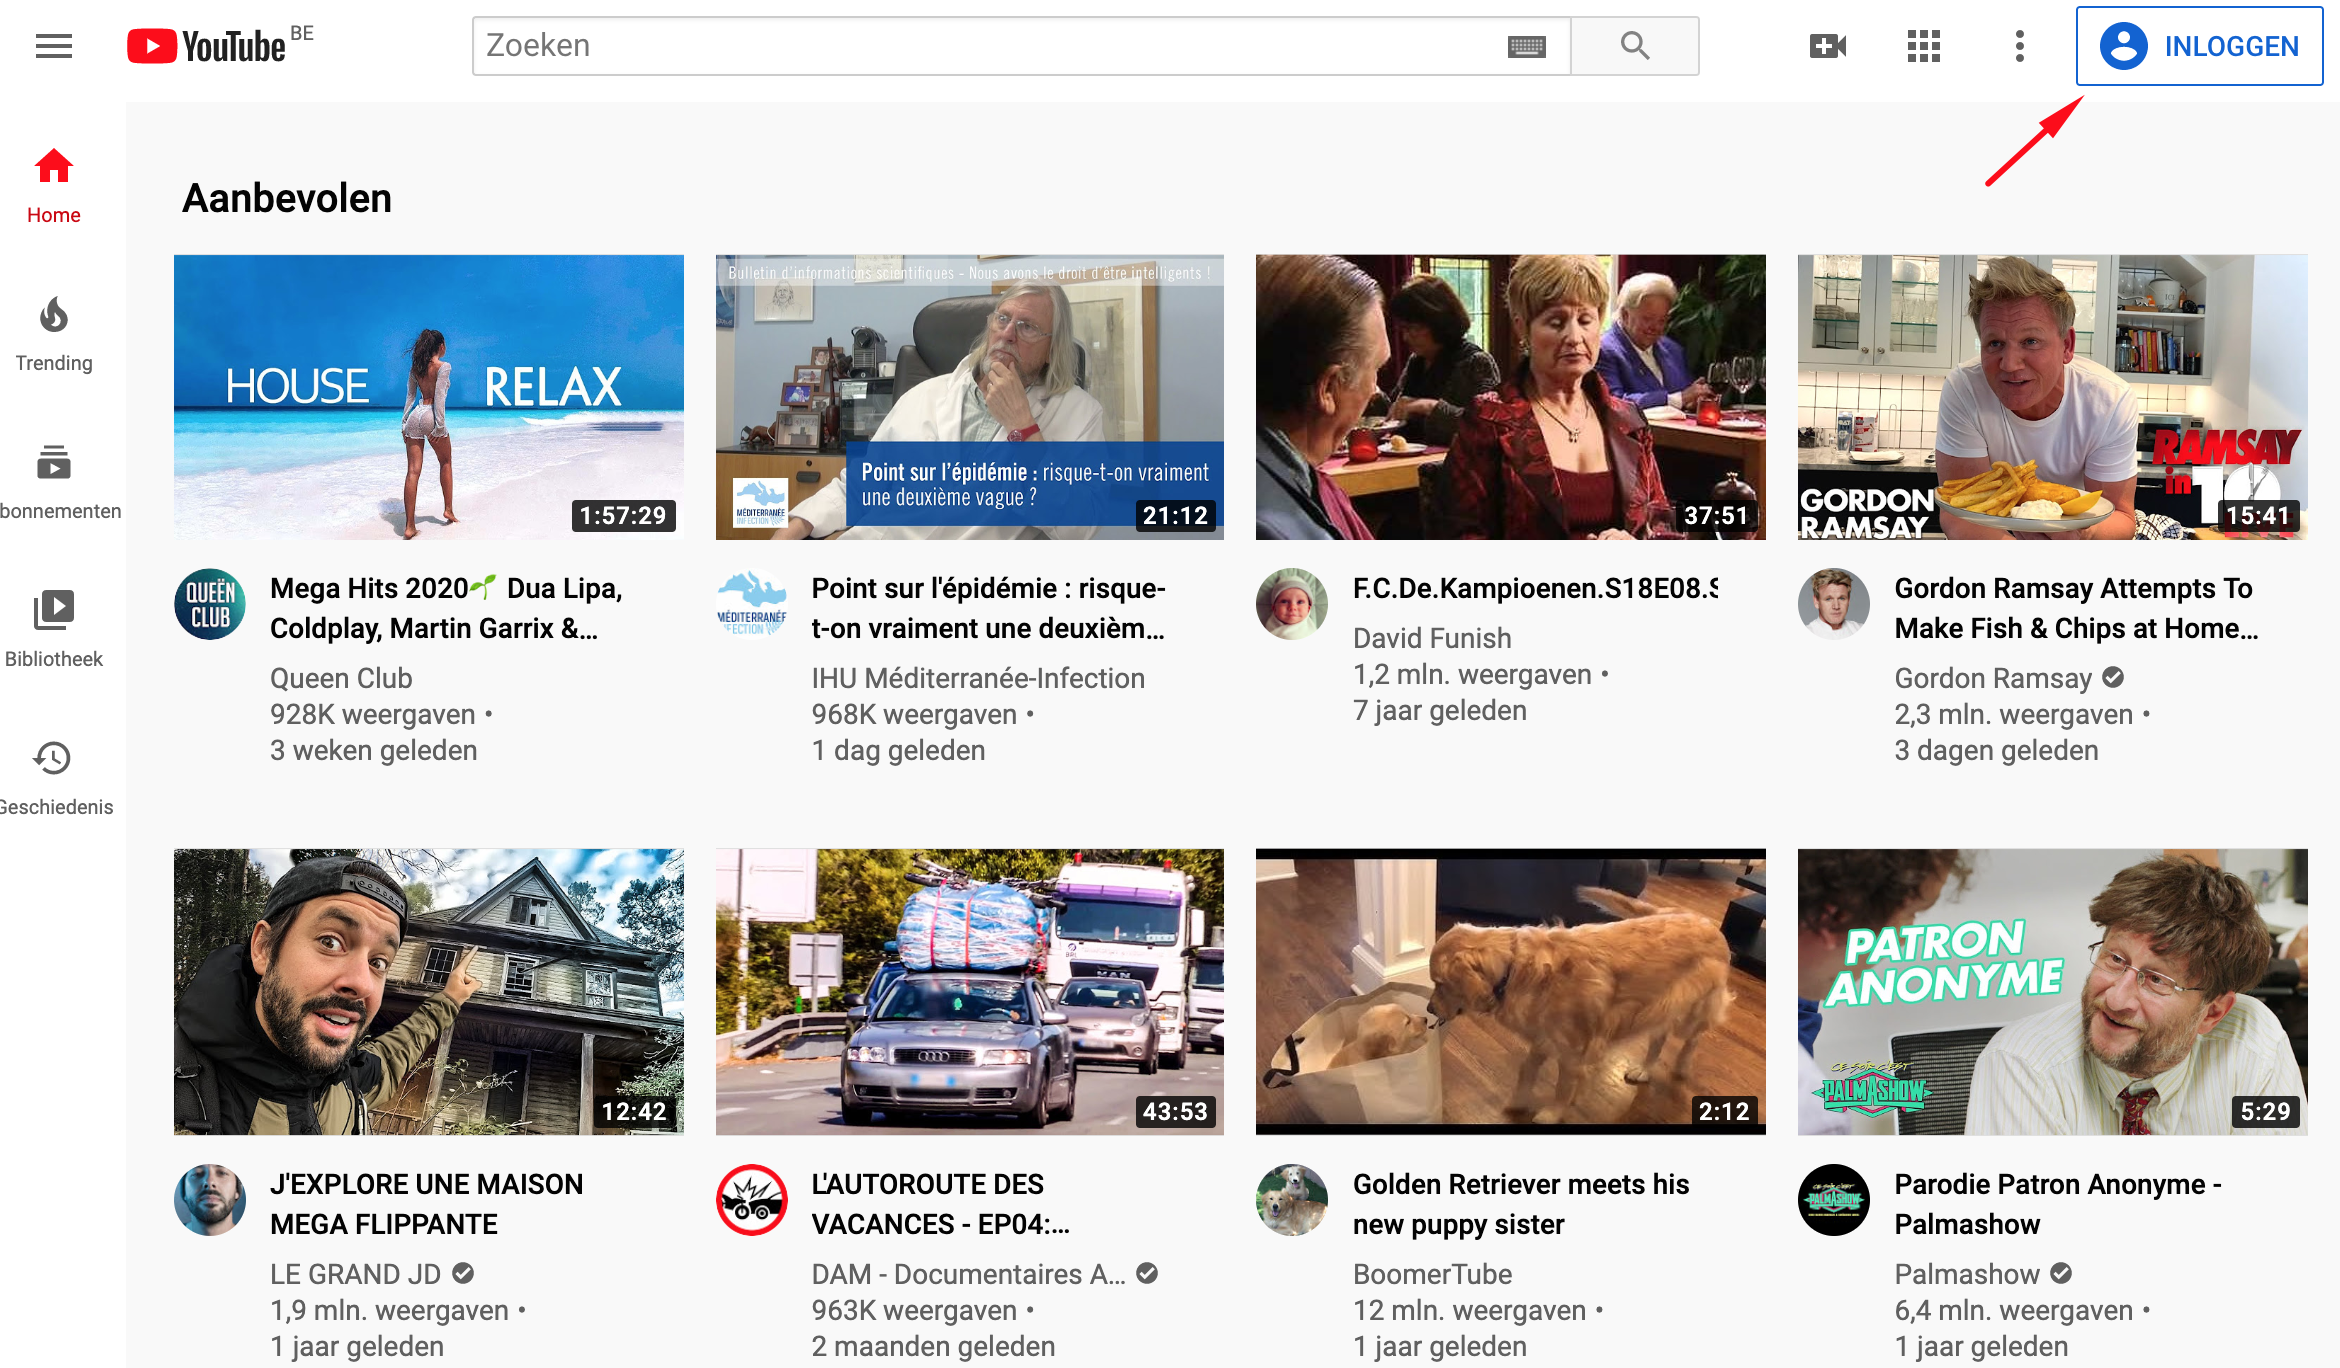
Task: Click the LE GRAND JD channel avatar
Action: (x=210, y=1200)
